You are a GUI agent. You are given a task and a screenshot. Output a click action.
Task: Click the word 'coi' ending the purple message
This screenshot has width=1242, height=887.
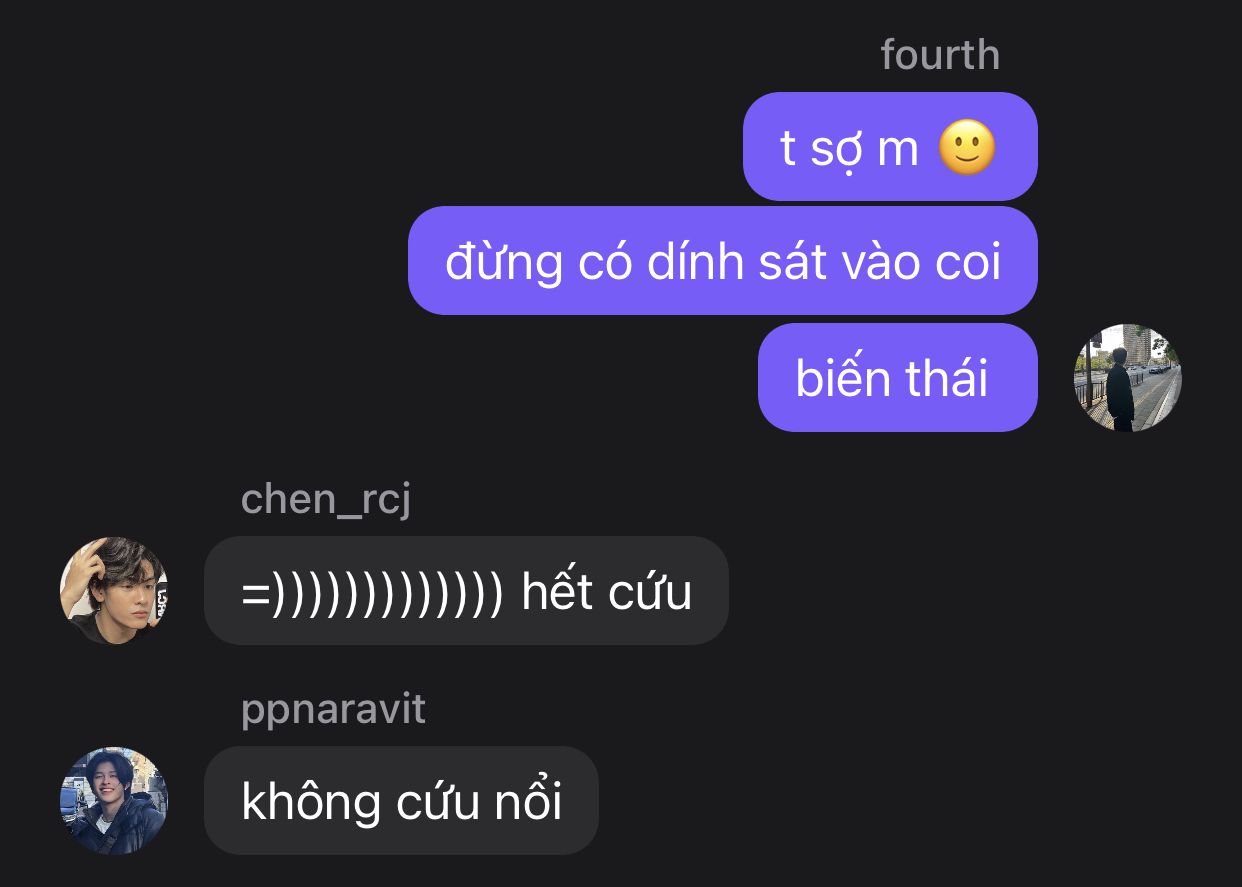(968, 262)
